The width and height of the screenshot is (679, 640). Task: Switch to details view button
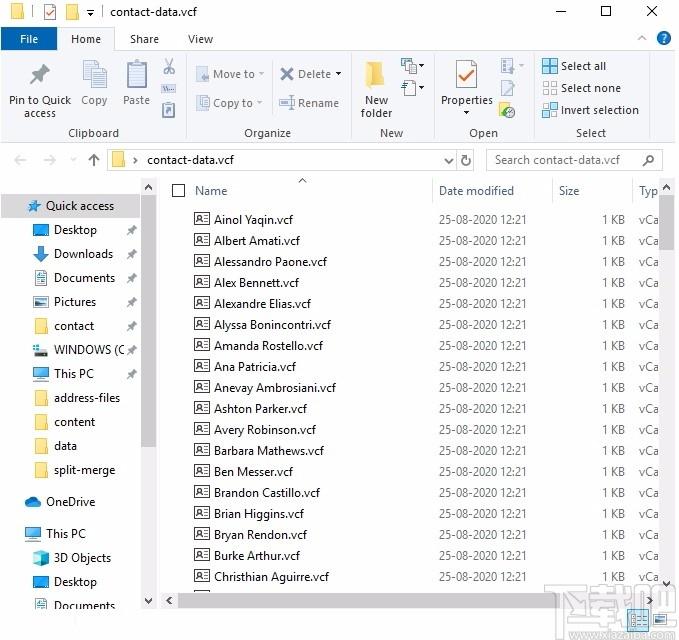[x=639, y=620]
